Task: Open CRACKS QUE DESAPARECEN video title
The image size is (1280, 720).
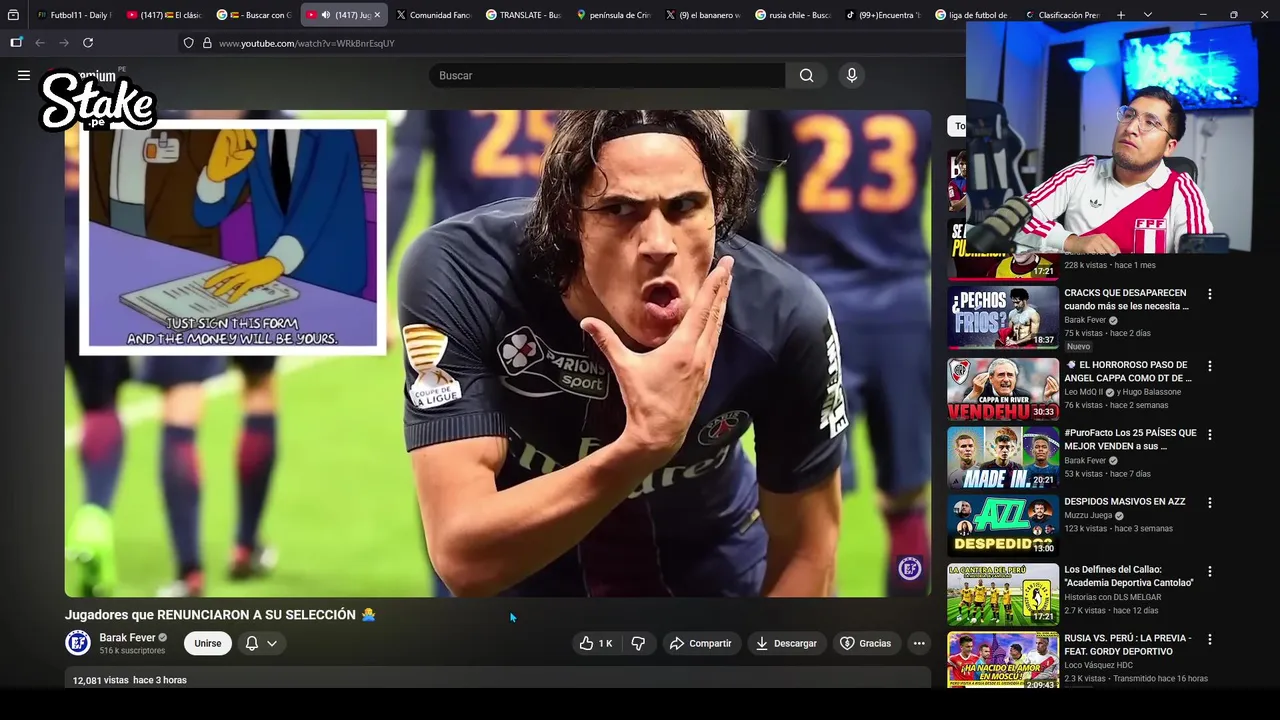Action: (1126, 299)
